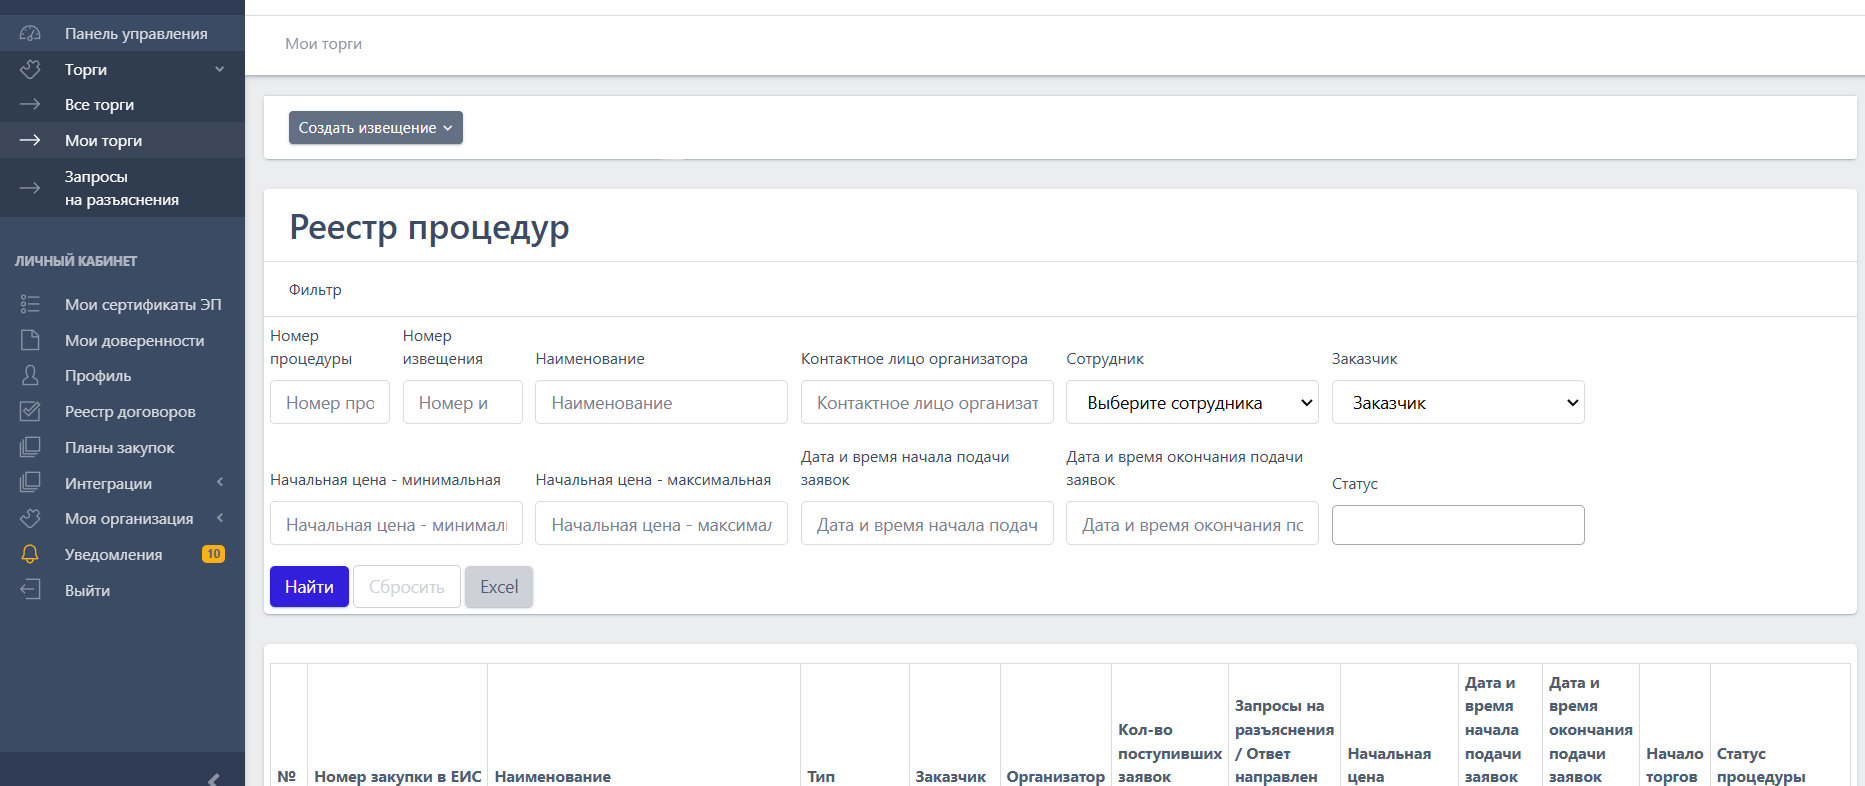
Task: Click the checkbox icon for Реестр договоров
Action: tap(30, 411)
